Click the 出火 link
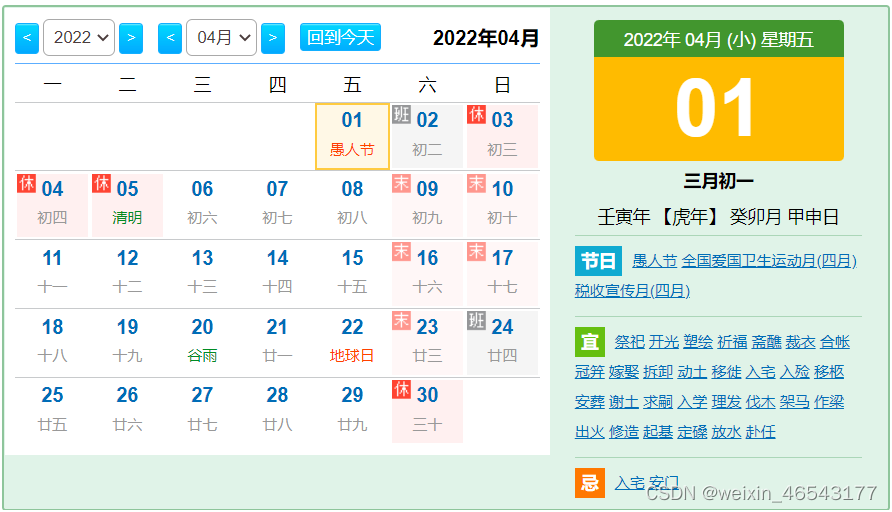Screen dimensions: 892x512 590,432
